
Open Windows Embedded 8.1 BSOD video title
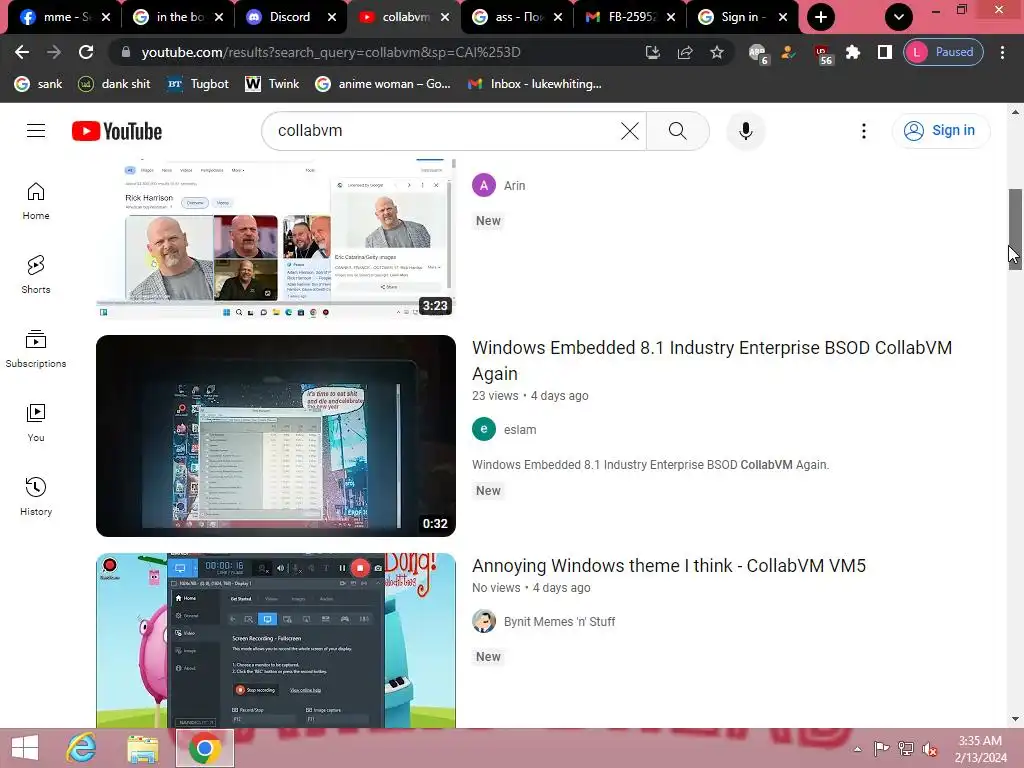712,360
